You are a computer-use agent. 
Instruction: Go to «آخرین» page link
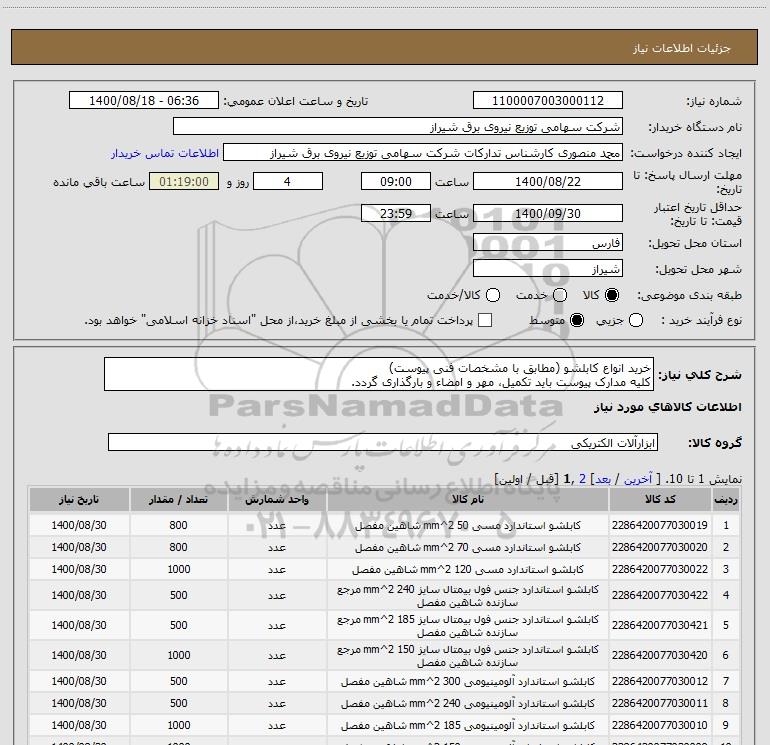(638, 479)
